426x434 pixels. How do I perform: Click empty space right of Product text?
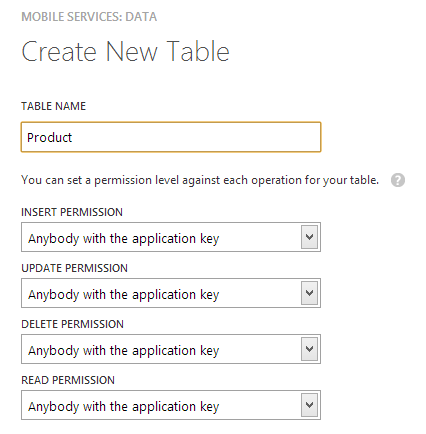tap(197, 137)
